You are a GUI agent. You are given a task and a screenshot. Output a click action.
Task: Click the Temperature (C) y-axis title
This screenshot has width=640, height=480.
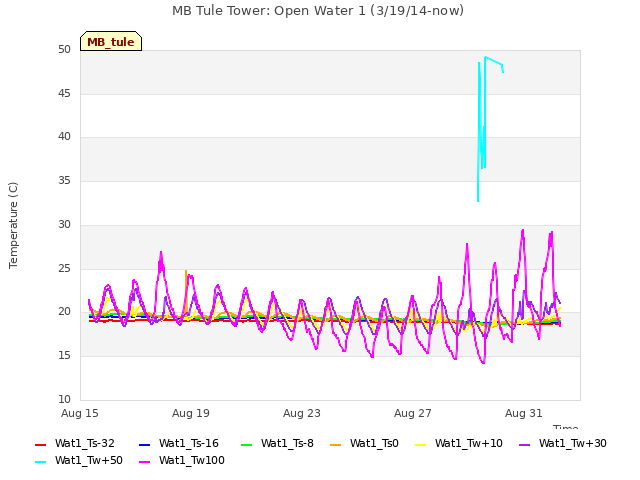coord(13,225)
